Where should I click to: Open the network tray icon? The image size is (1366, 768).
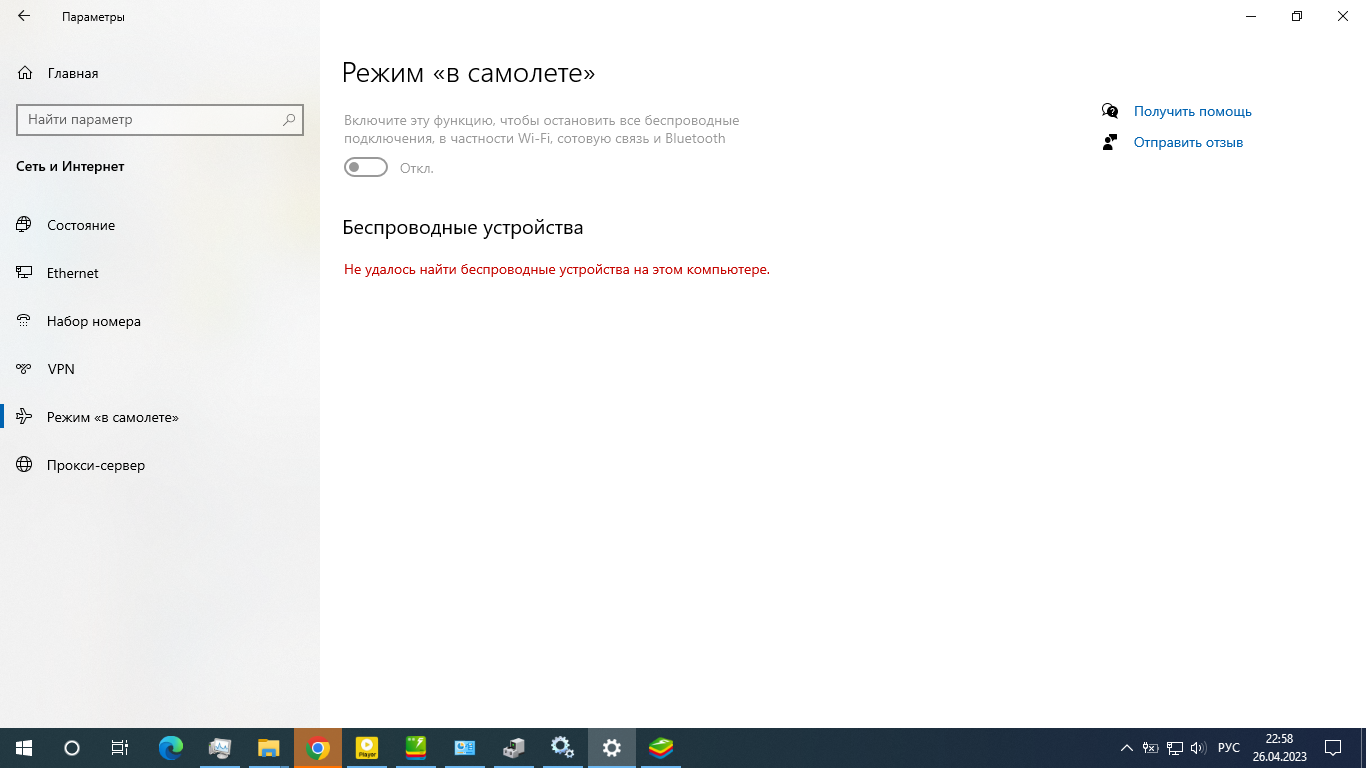pos(1175,748)
